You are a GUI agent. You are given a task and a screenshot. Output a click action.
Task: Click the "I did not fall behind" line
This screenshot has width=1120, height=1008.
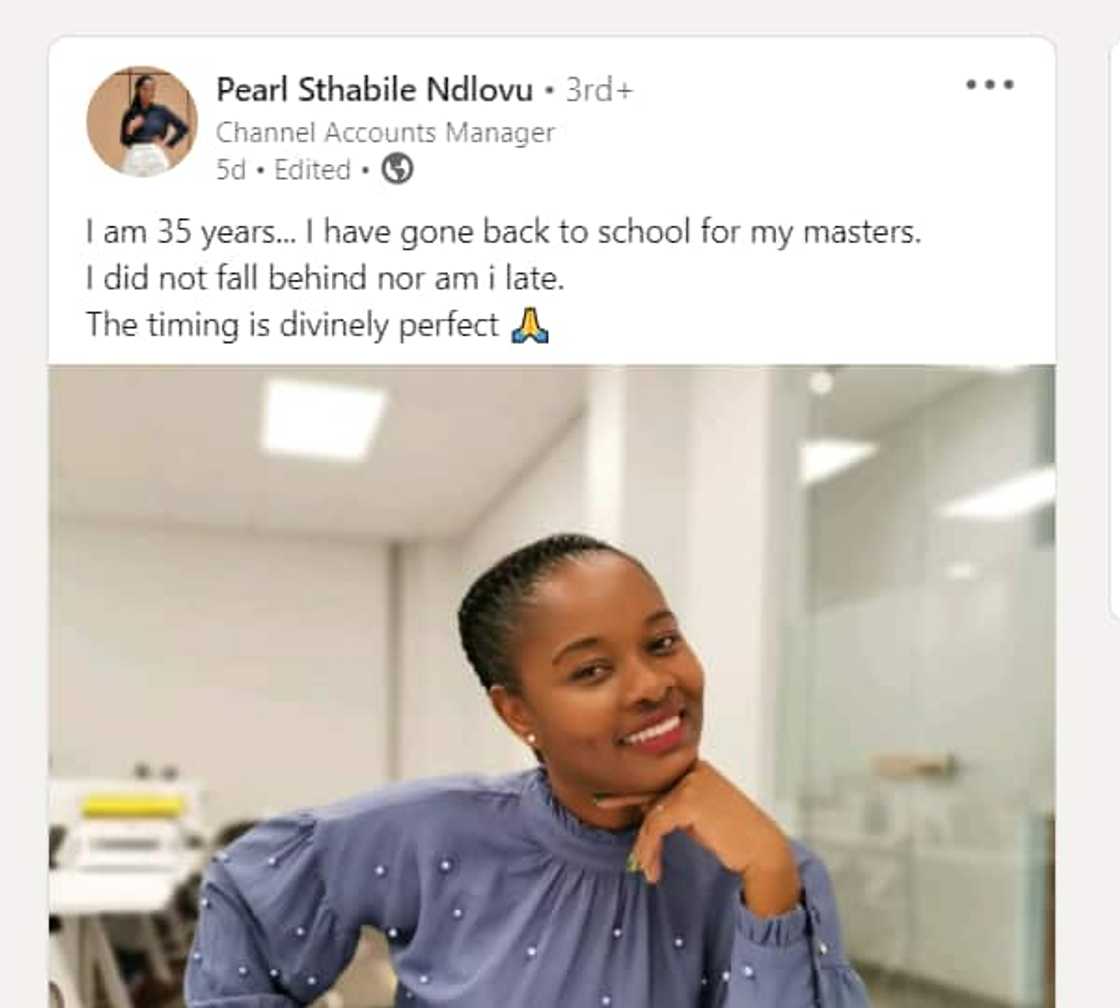click(x=325, y=279)
